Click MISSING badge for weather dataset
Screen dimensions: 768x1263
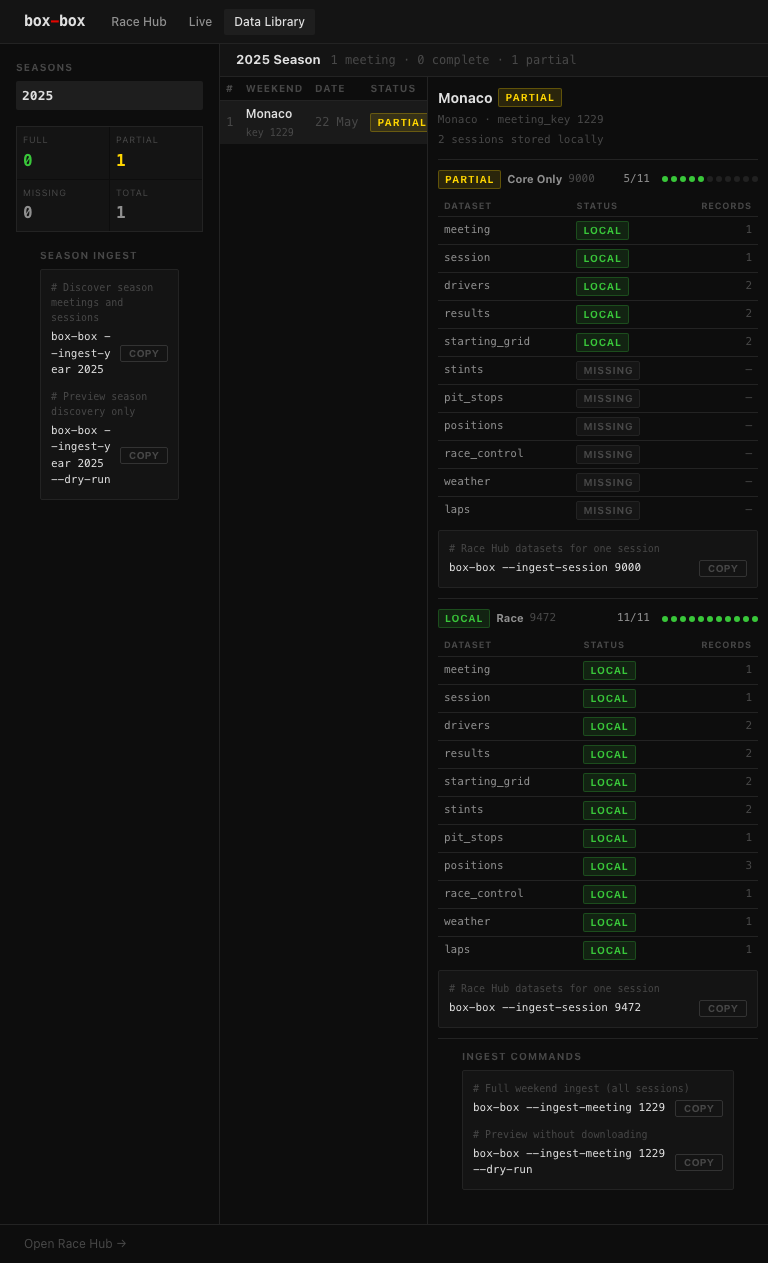point(608,482)
